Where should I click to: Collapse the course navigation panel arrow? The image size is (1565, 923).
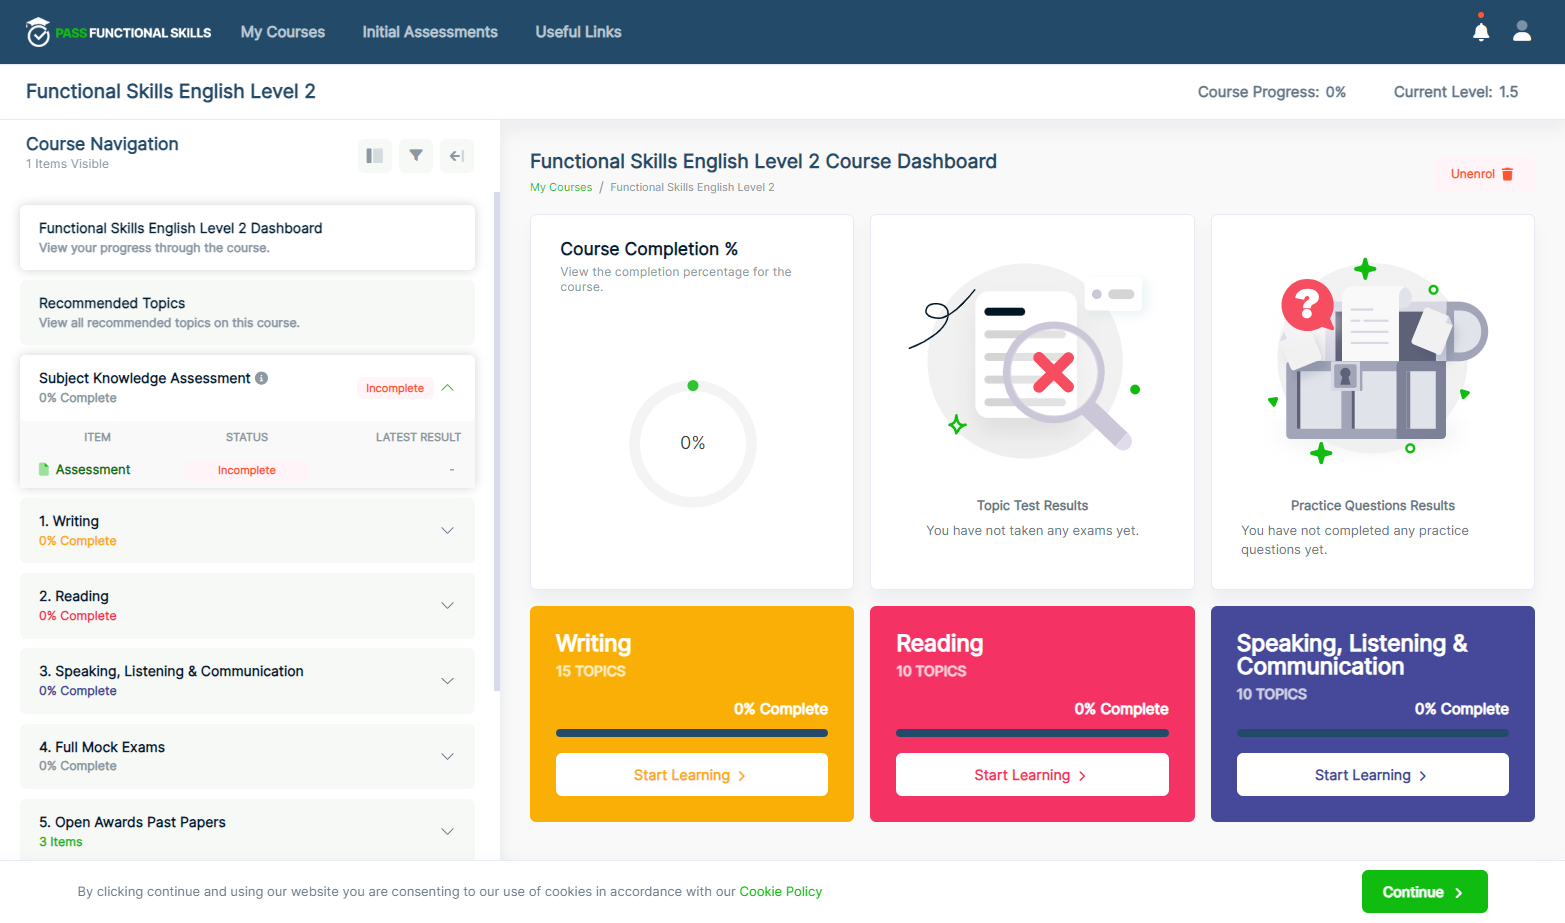pos(457,156)
